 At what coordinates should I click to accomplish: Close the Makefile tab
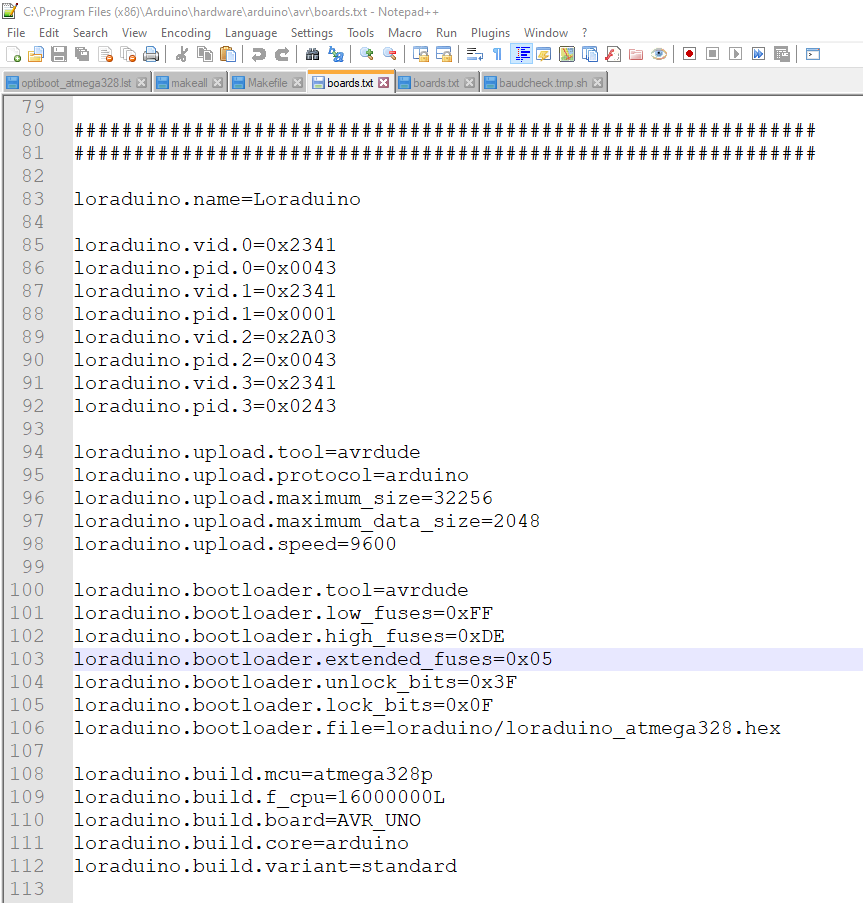click(298, 83)
